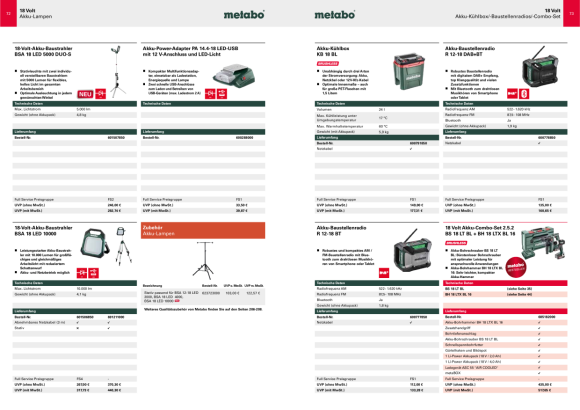Viewport: 580px width, 410px height.
Task: Click the R 12-18 BT radio image
Action: click(412, 251)
